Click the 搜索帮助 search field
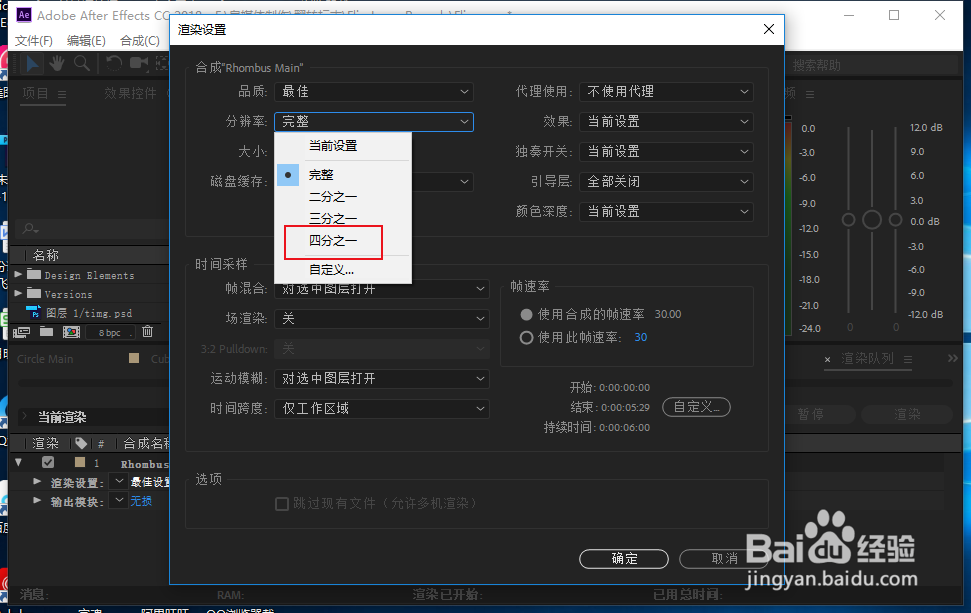The width and height of the screenshot is (971, 613). click(873, 65)
